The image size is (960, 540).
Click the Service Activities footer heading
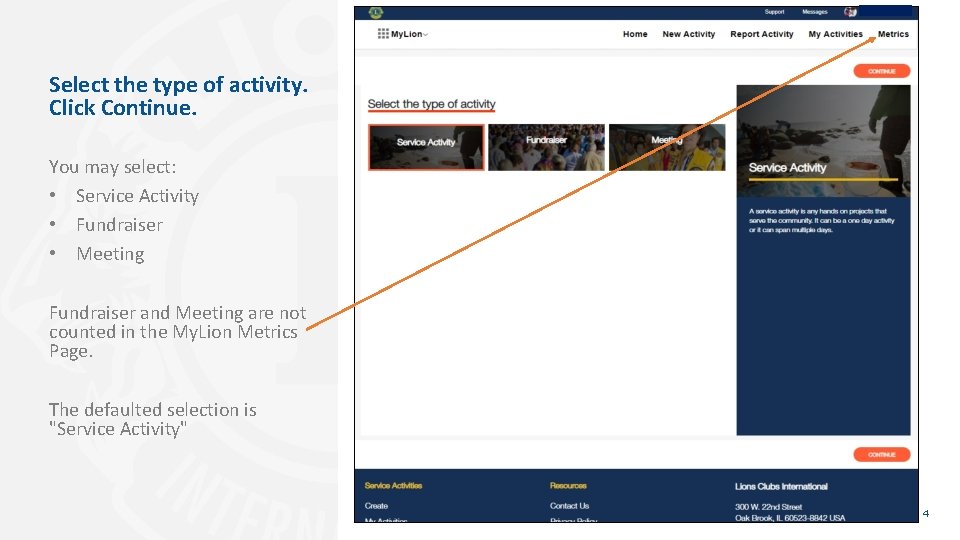pyautogui.click(x=393, y=486)
